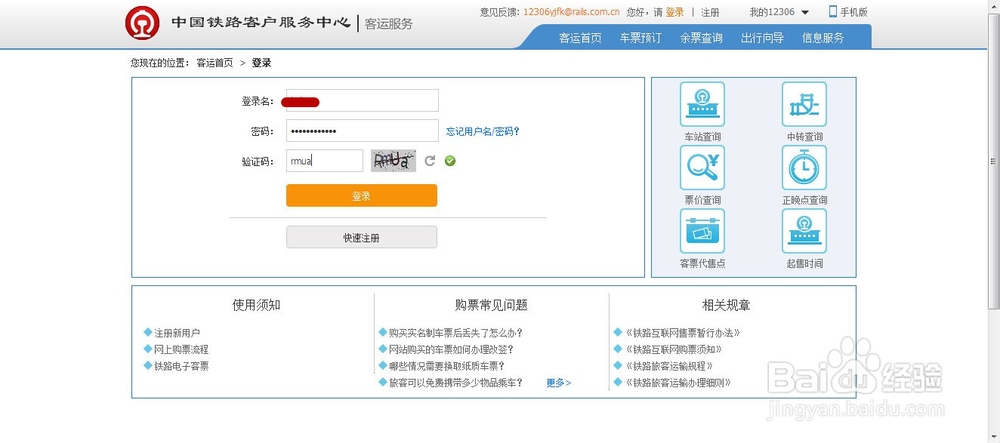The image size is (1000, 443).
Task: Focus the 验证码 captcha input field
Action: [x=325, y=161]
